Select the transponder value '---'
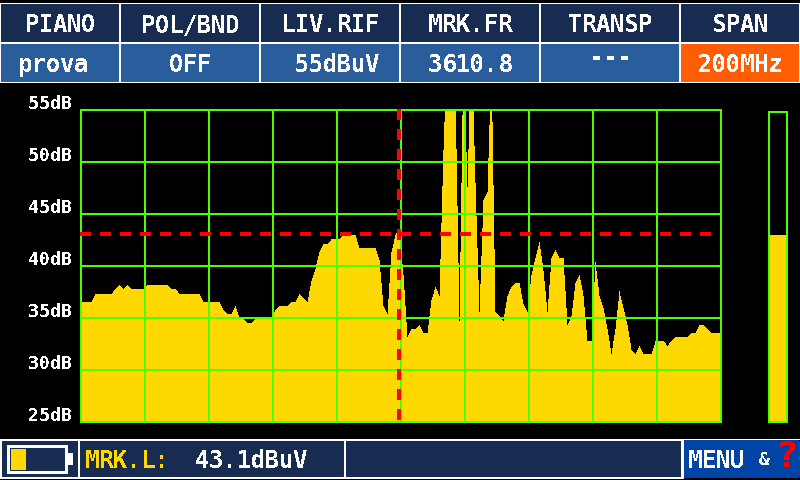The image size is (800, 480). tap(610, 63)
